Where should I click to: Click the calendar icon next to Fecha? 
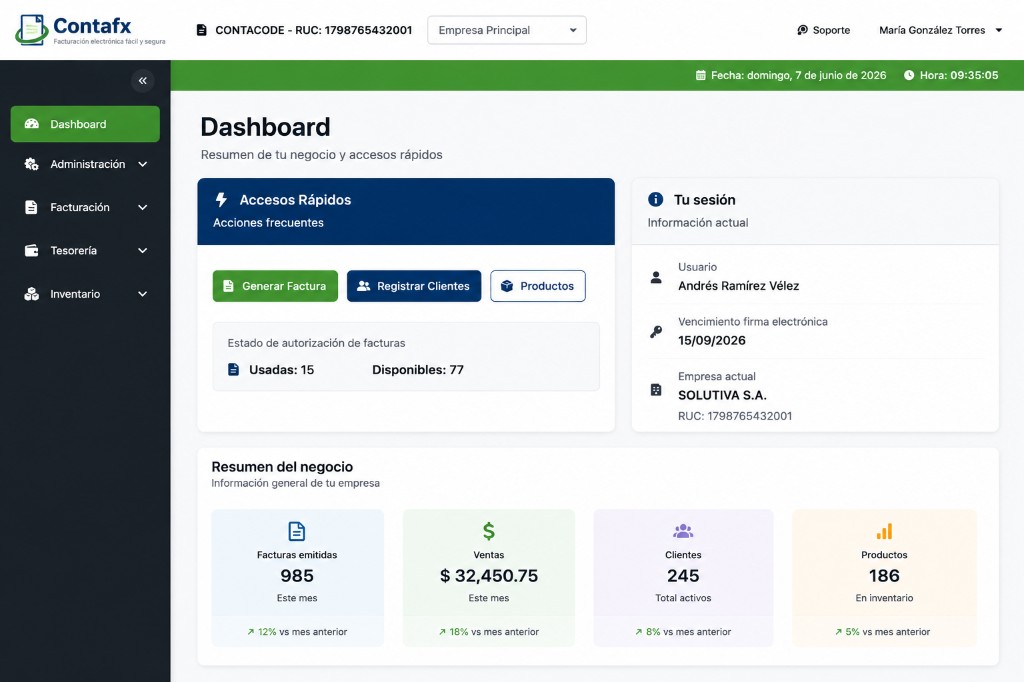pyautogui.click(x=701, y=75)
